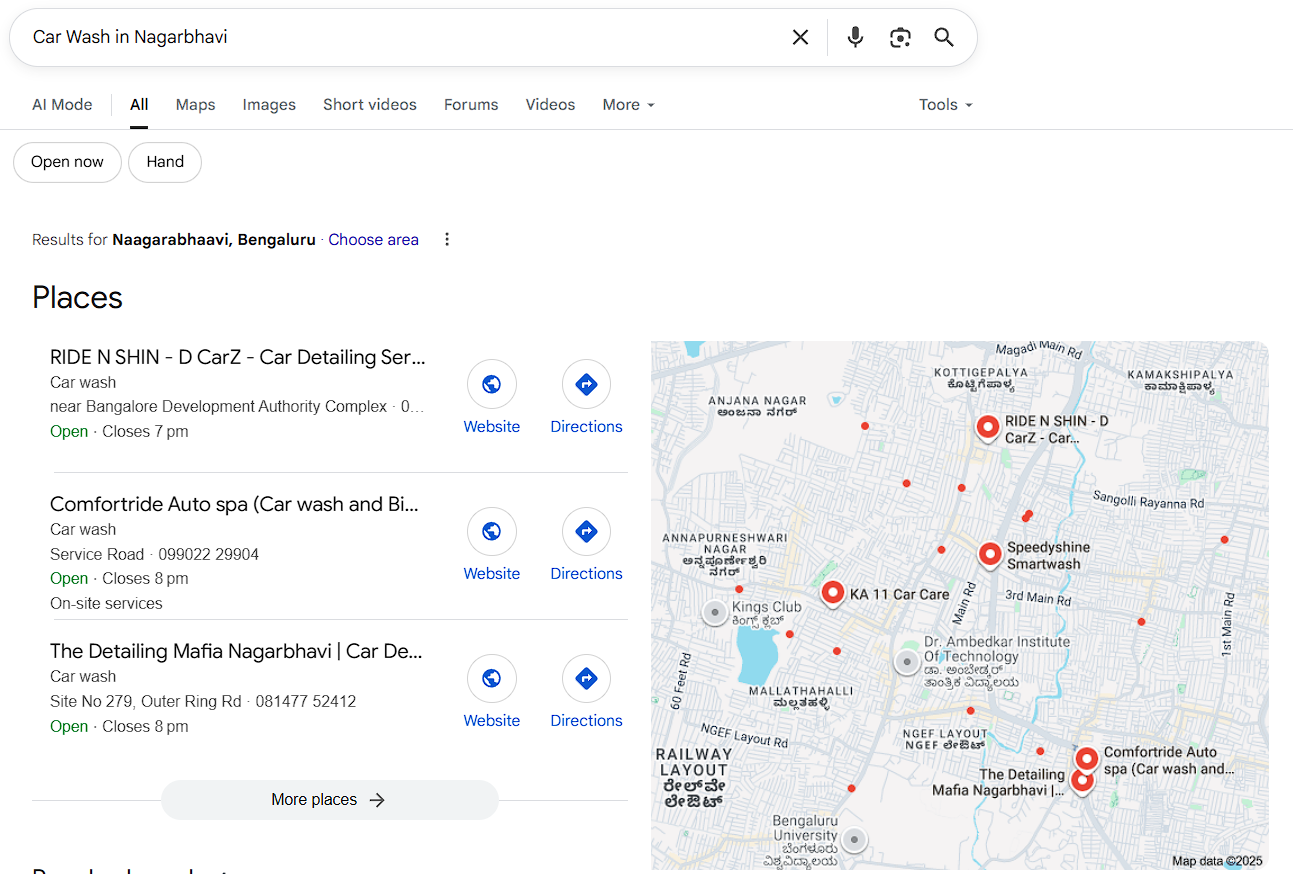The width and height of the screenshot is (1293, 874).
Task: Switch to the Images tab
Action: (269, 105)
